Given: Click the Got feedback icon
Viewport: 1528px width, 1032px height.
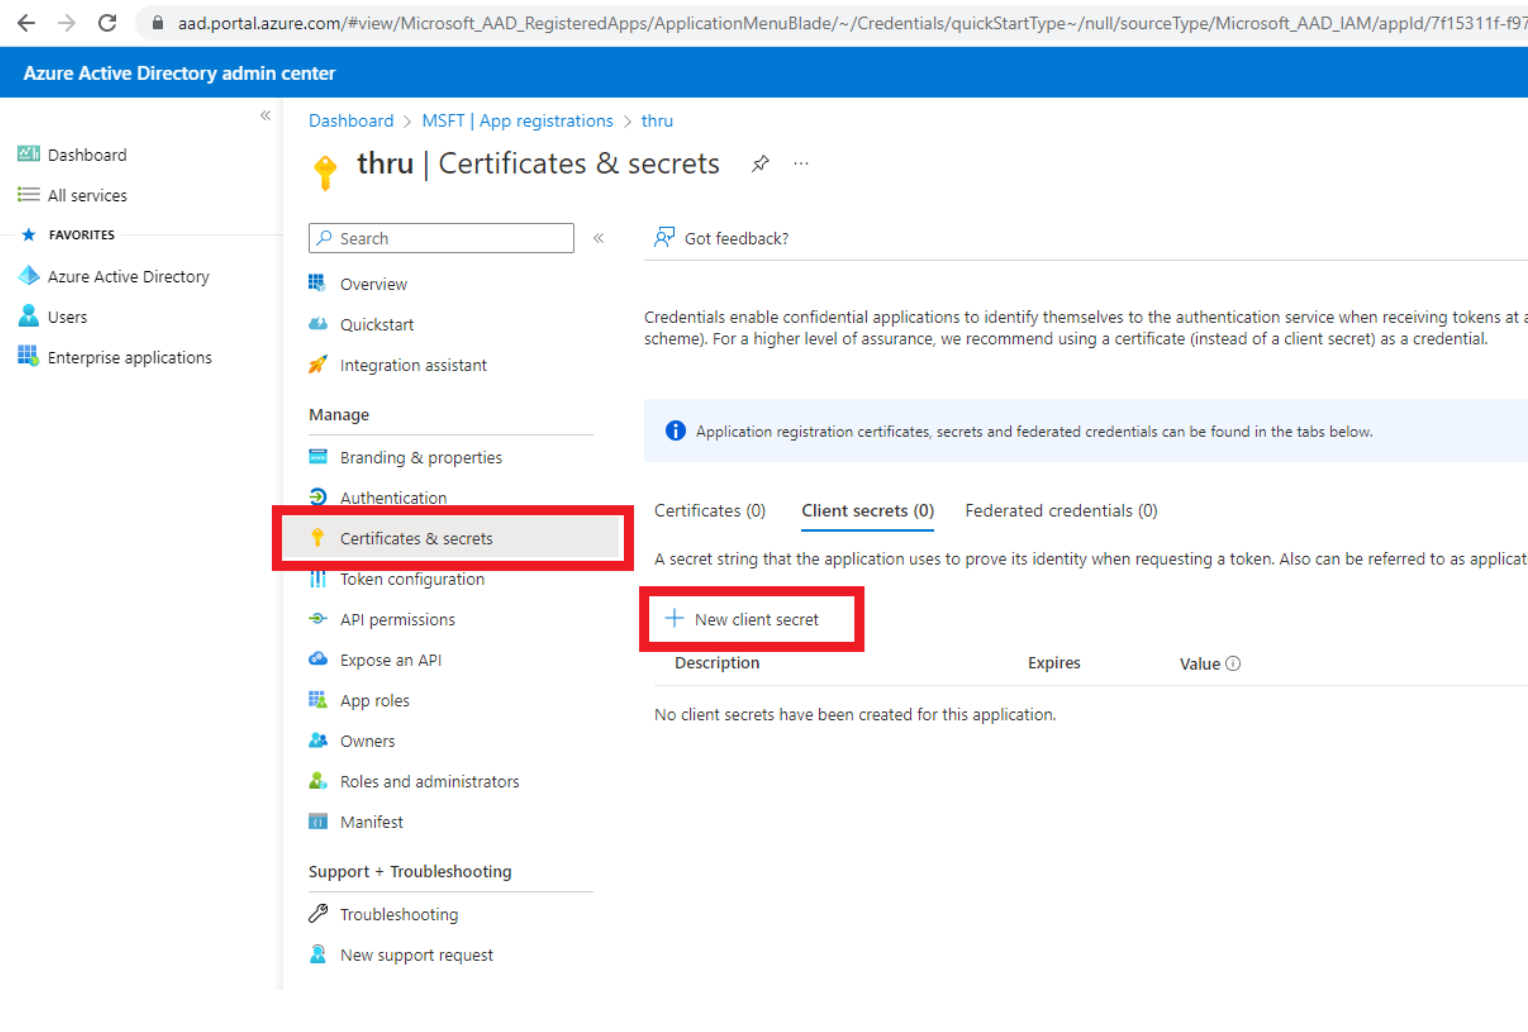Looking at the screenshot, I should 664,238.
